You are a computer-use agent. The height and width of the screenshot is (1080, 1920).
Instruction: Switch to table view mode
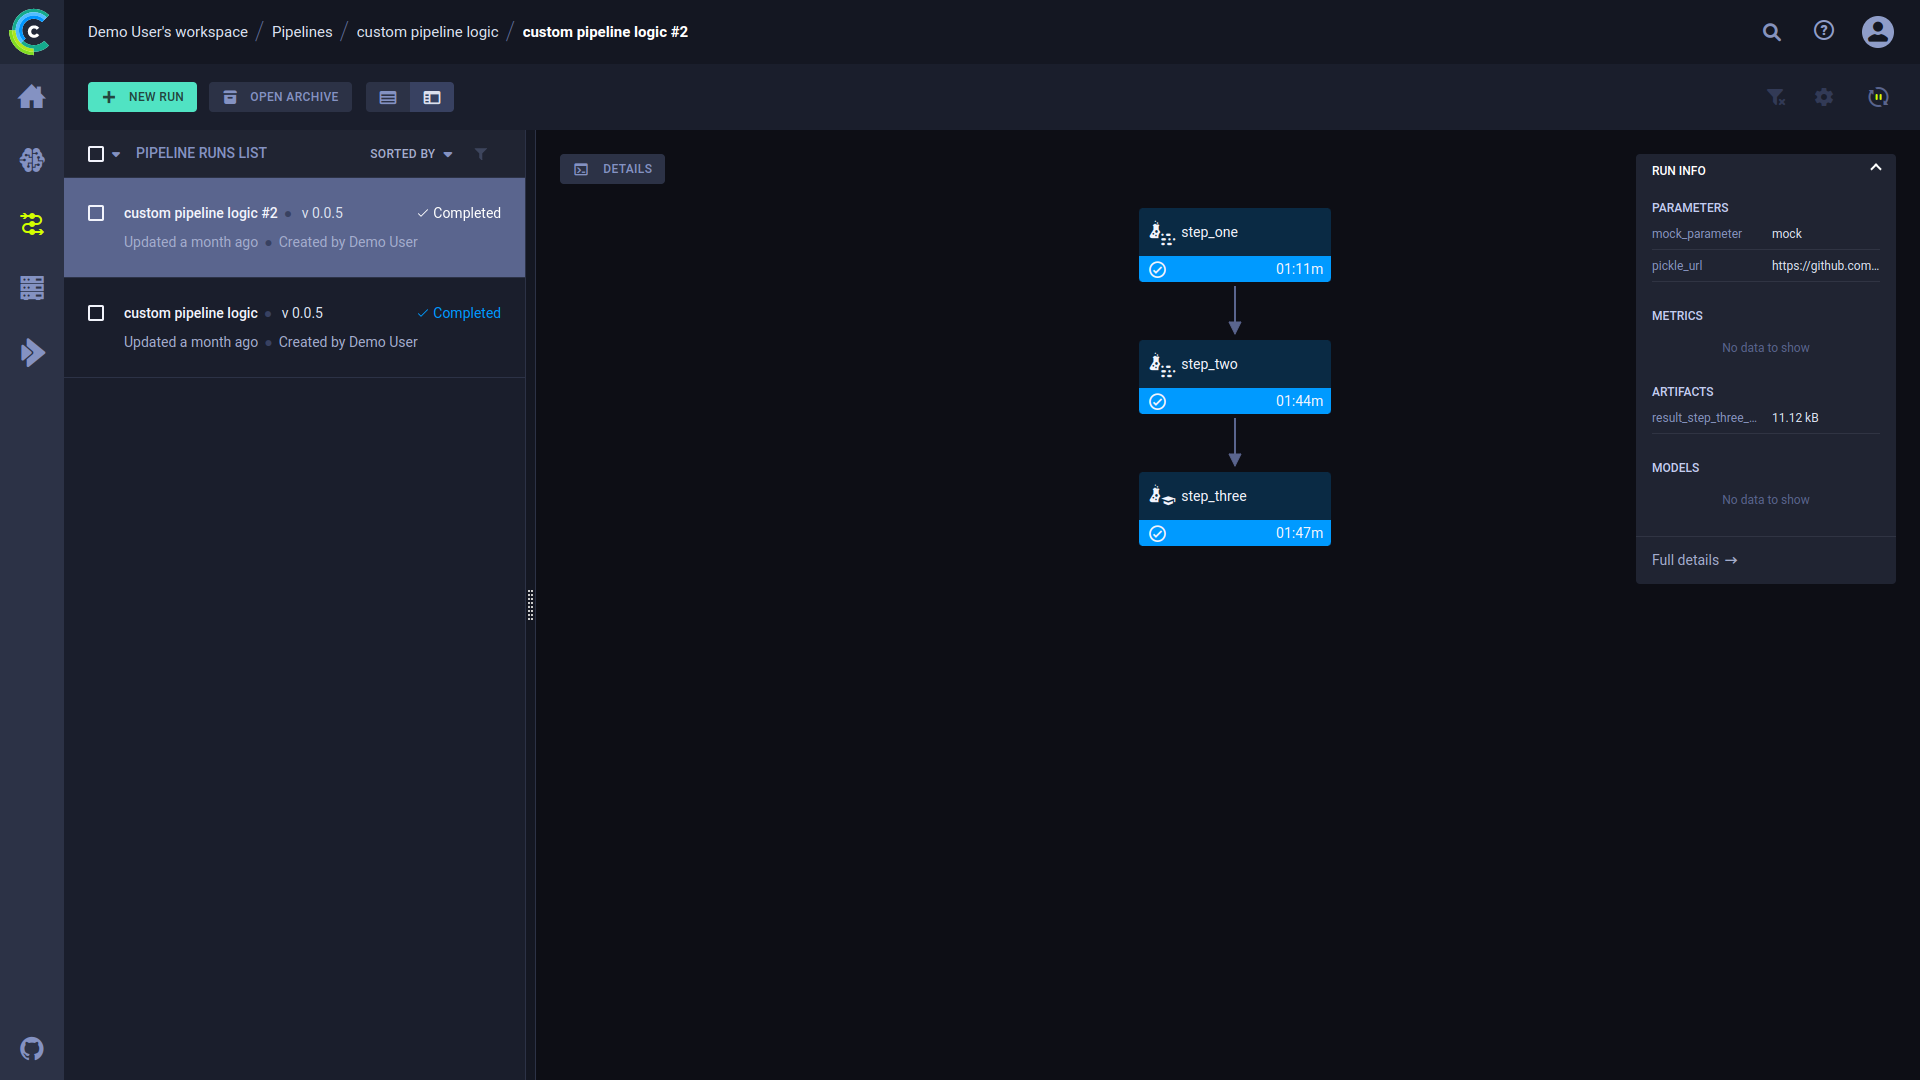388,97
